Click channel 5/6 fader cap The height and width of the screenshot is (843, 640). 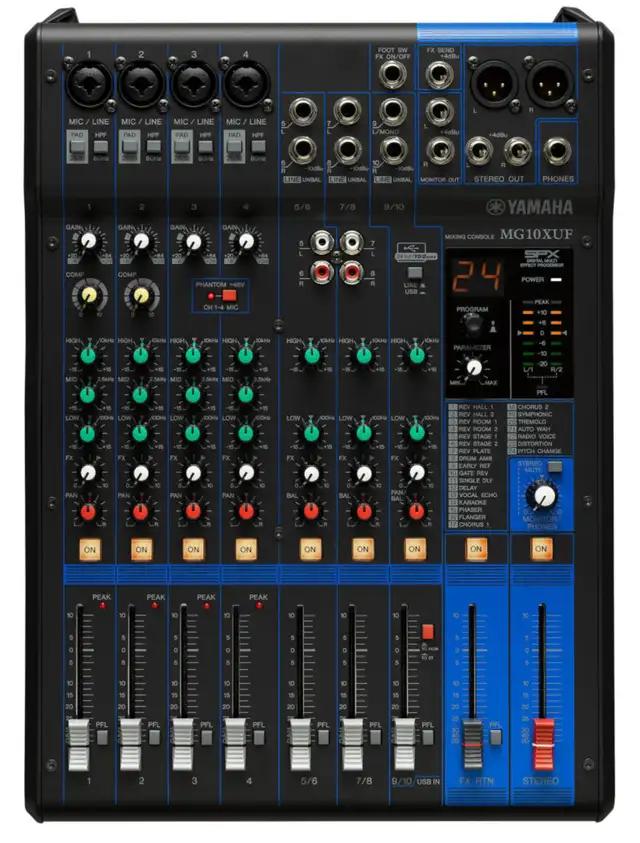(300, 744)
